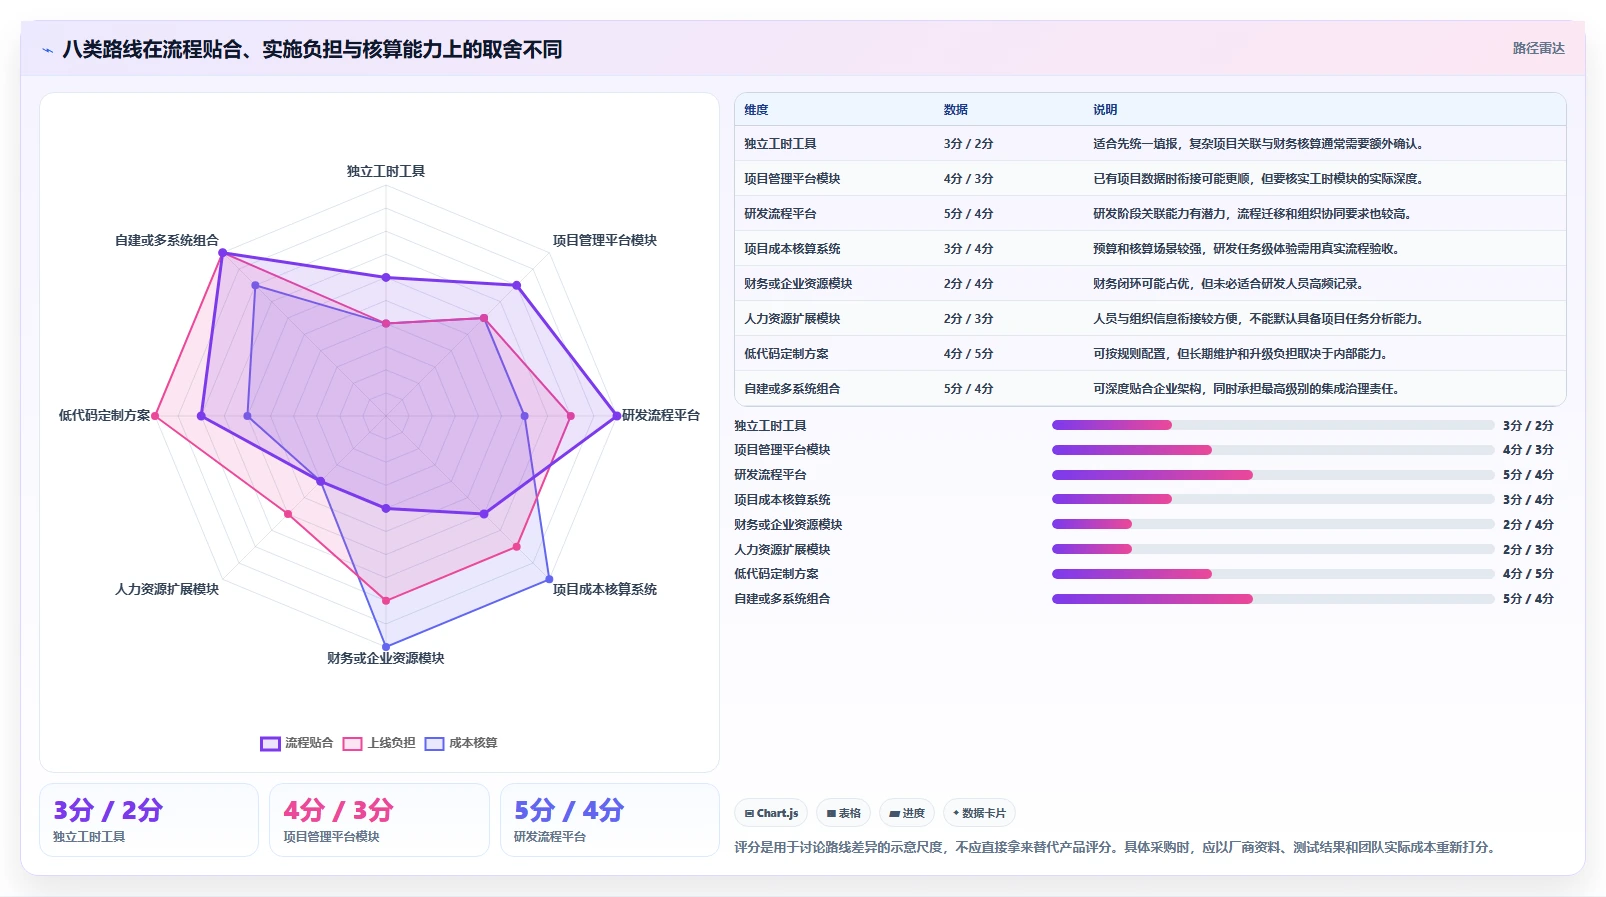Click the progress bar for 低代码定制方案
The height and width of the screenshot is (897, 1606).
point(1273,574)
